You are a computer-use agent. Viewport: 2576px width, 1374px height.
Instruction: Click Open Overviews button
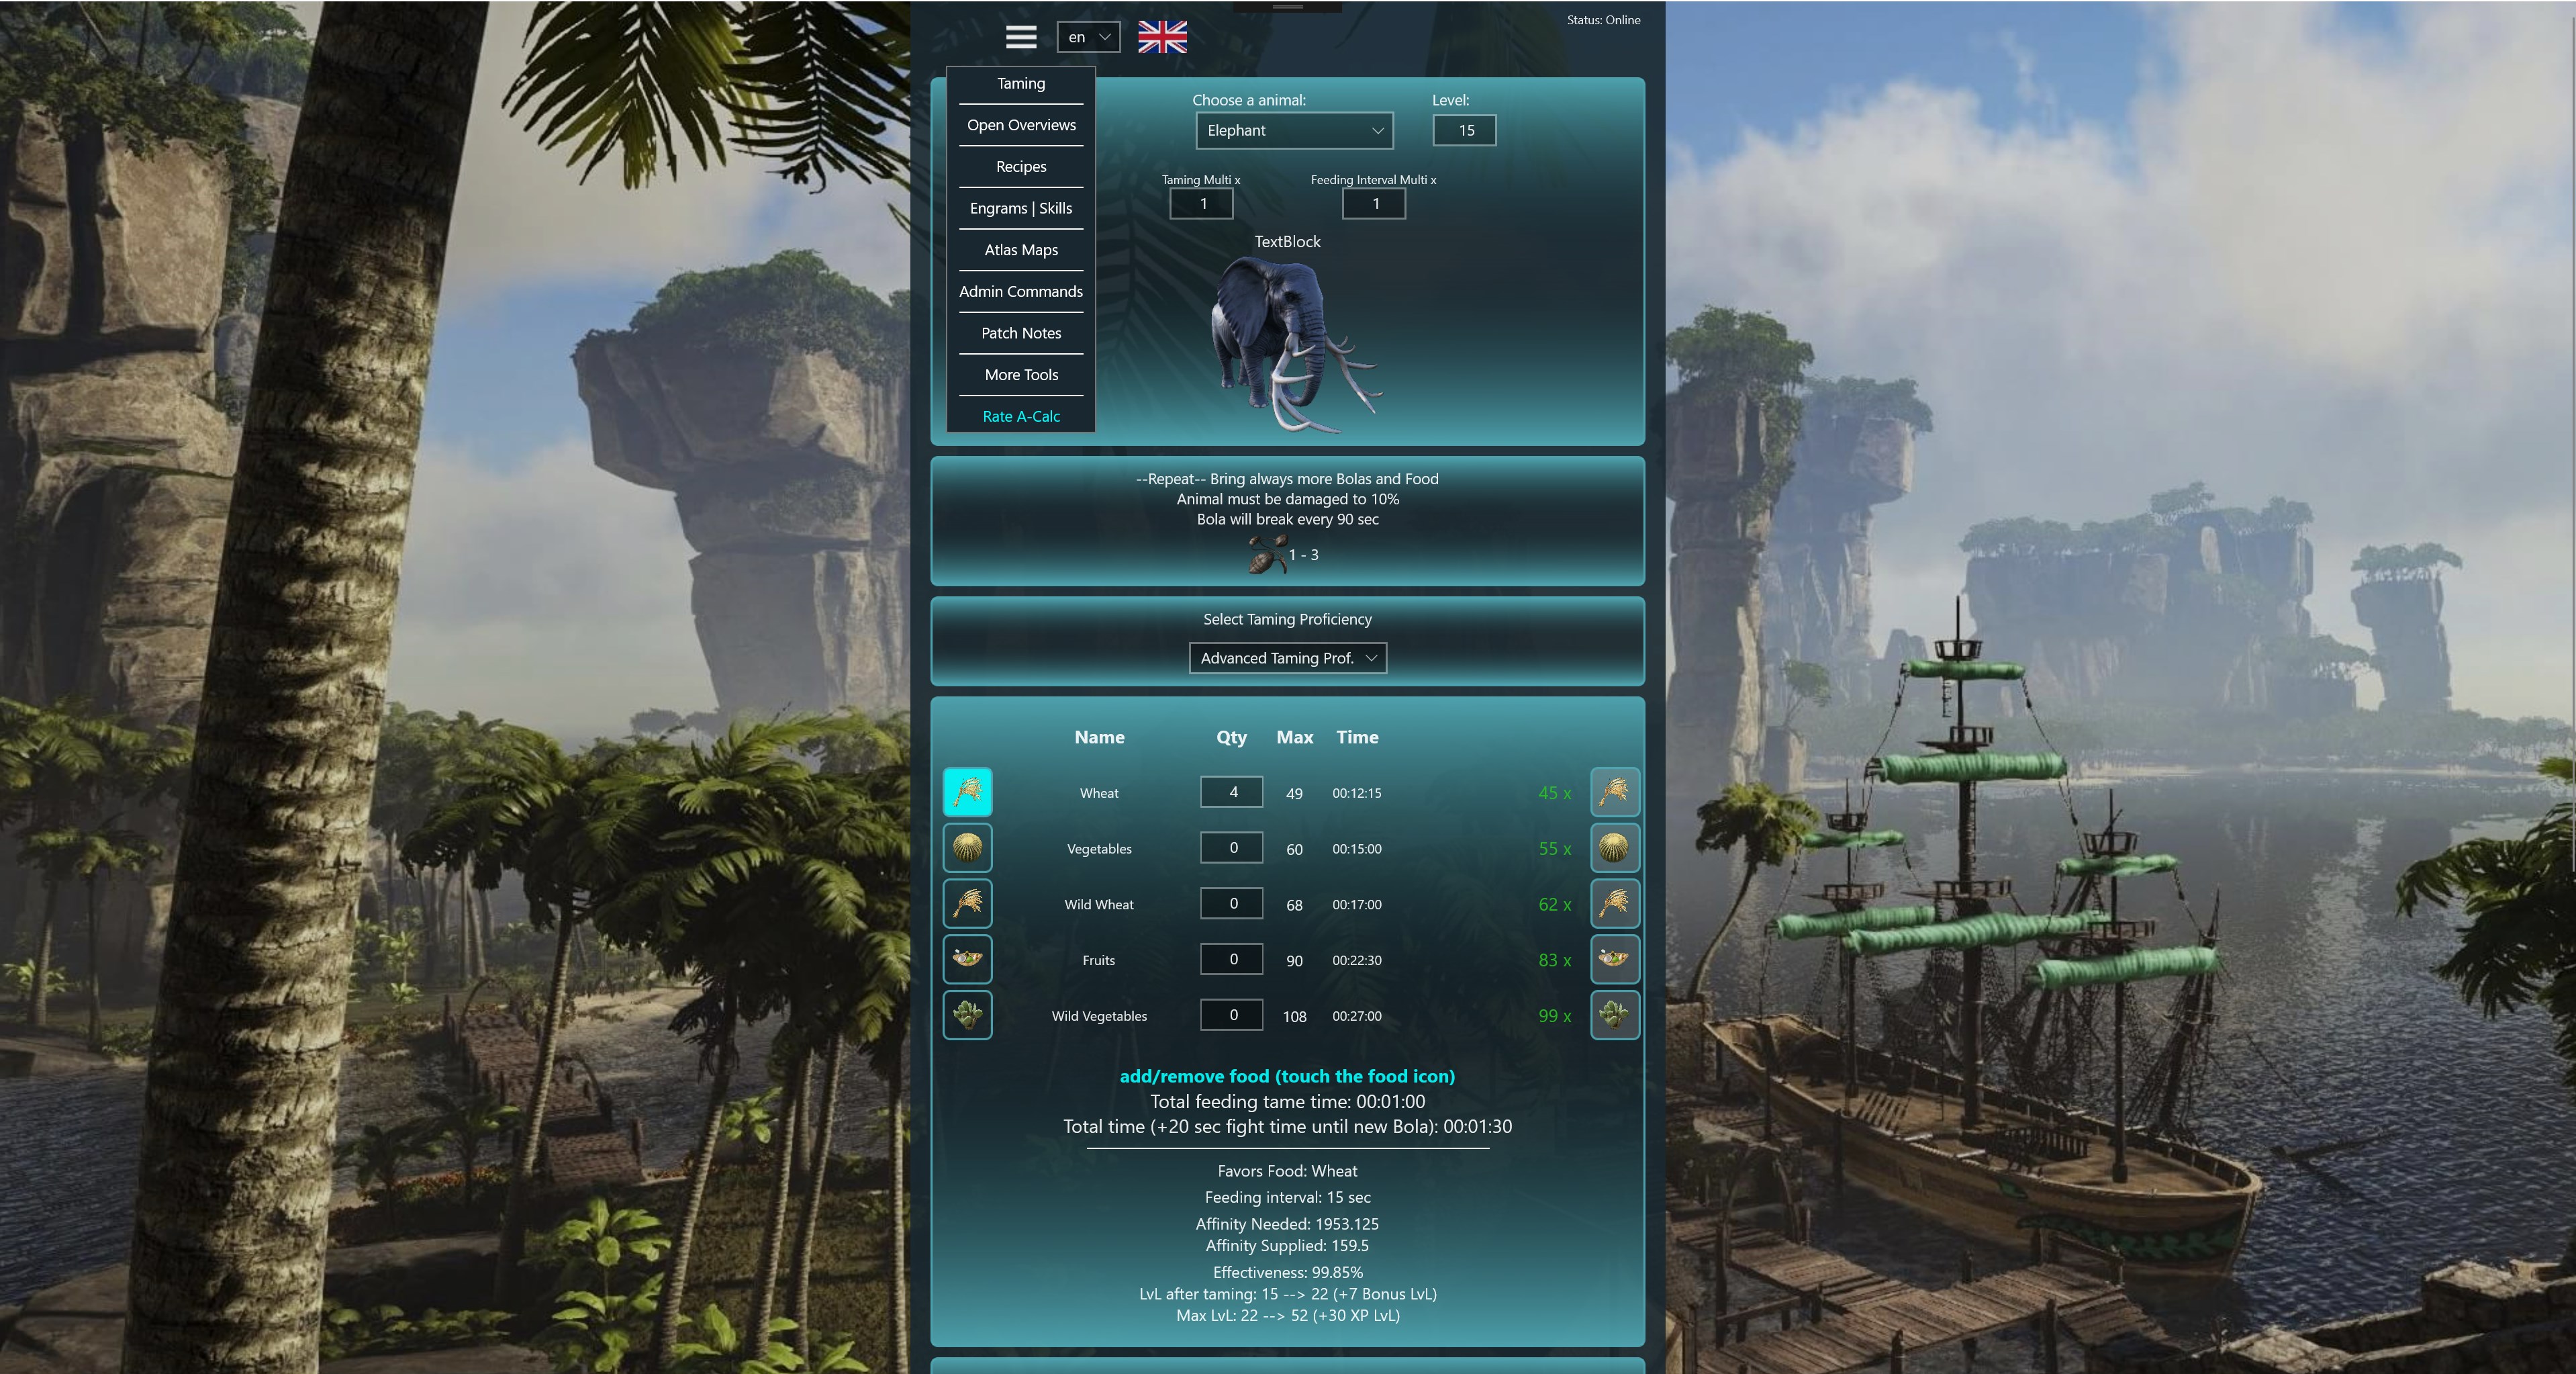1019,123
